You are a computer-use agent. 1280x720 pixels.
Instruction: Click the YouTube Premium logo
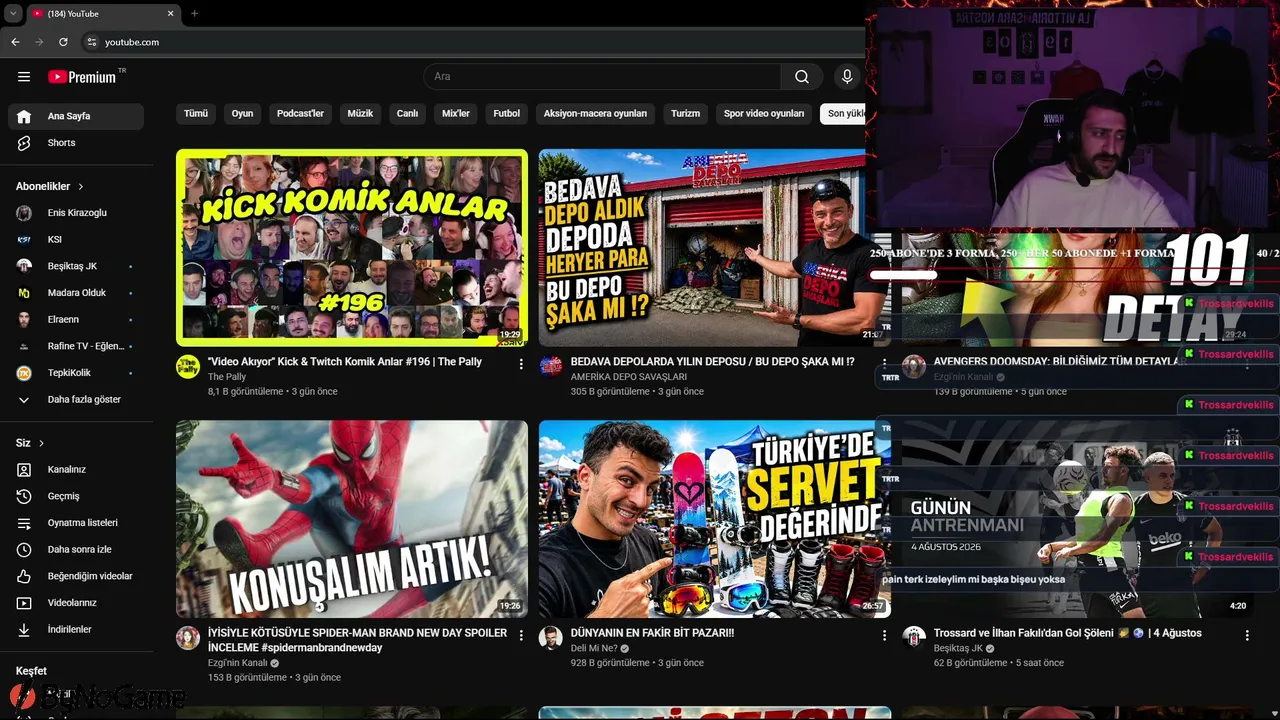click(82, 77)
